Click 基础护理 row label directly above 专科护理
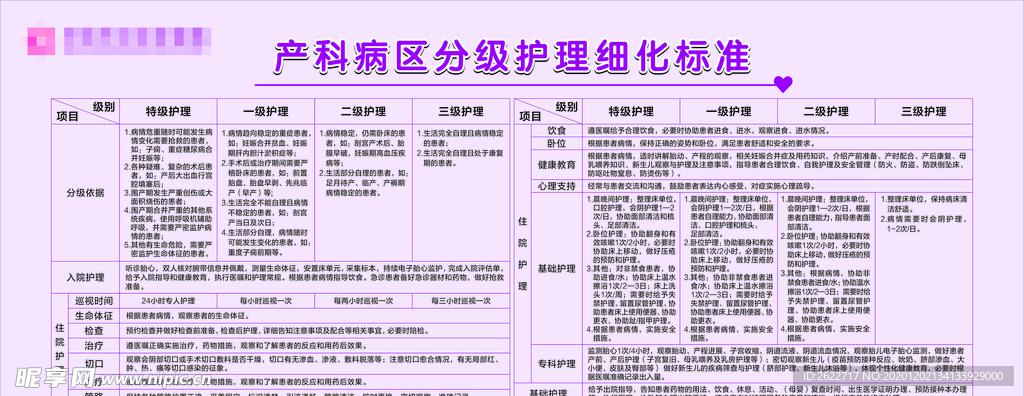The width and height of the screenshot is (1024, 396). (556, 269)
